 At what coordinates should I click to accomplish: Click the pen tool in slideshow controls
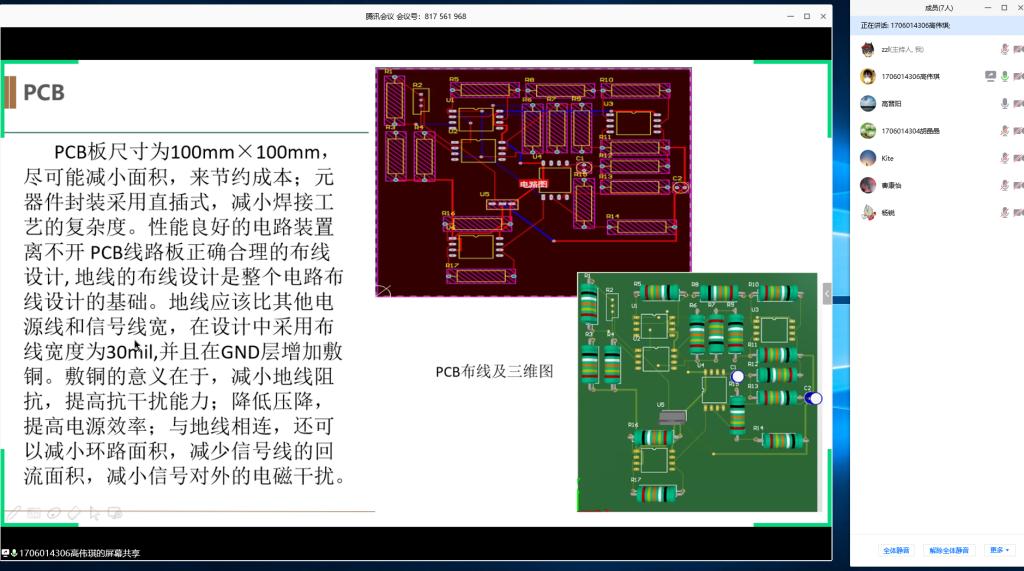(11, 513)
